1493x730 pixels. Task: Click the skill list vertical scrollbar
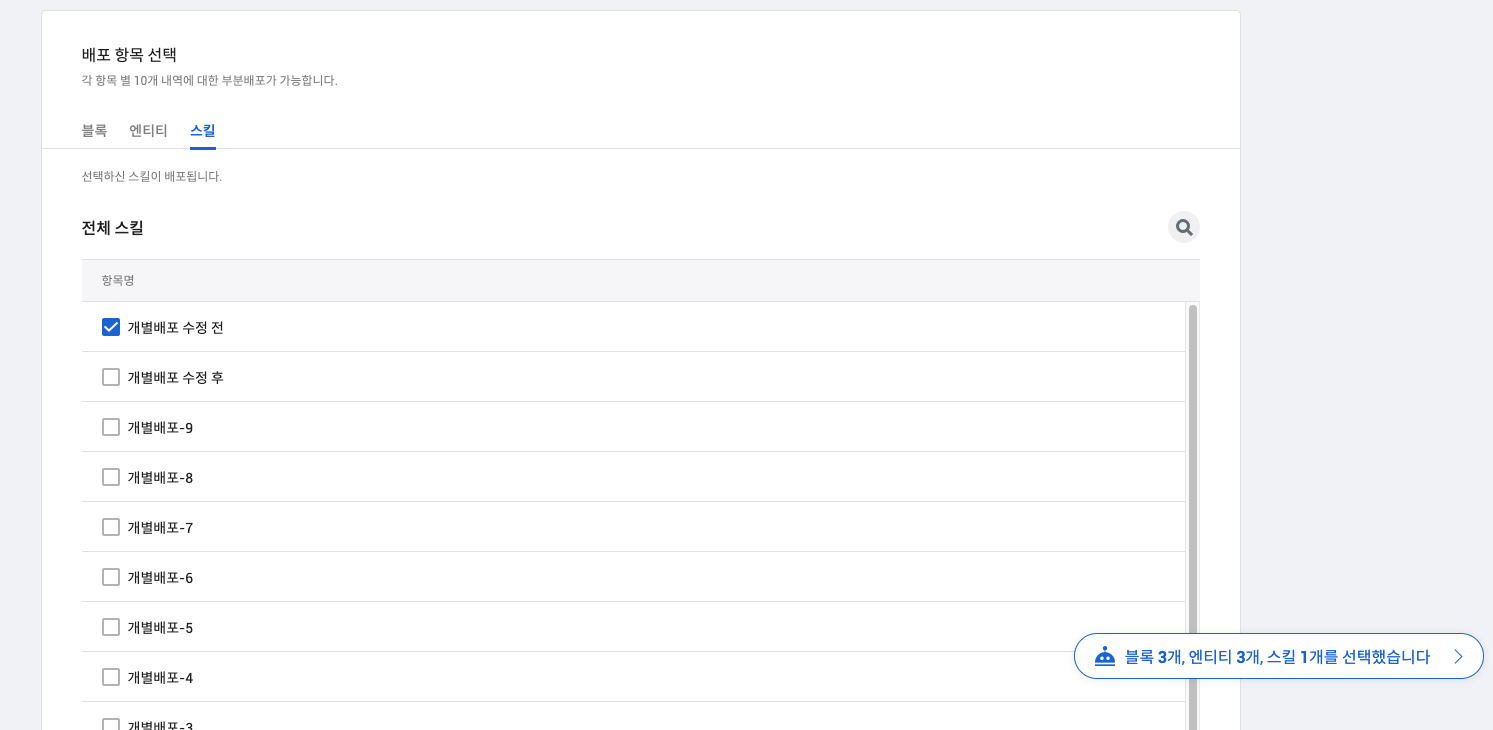pyautogui.click(x=1192, y=500)
